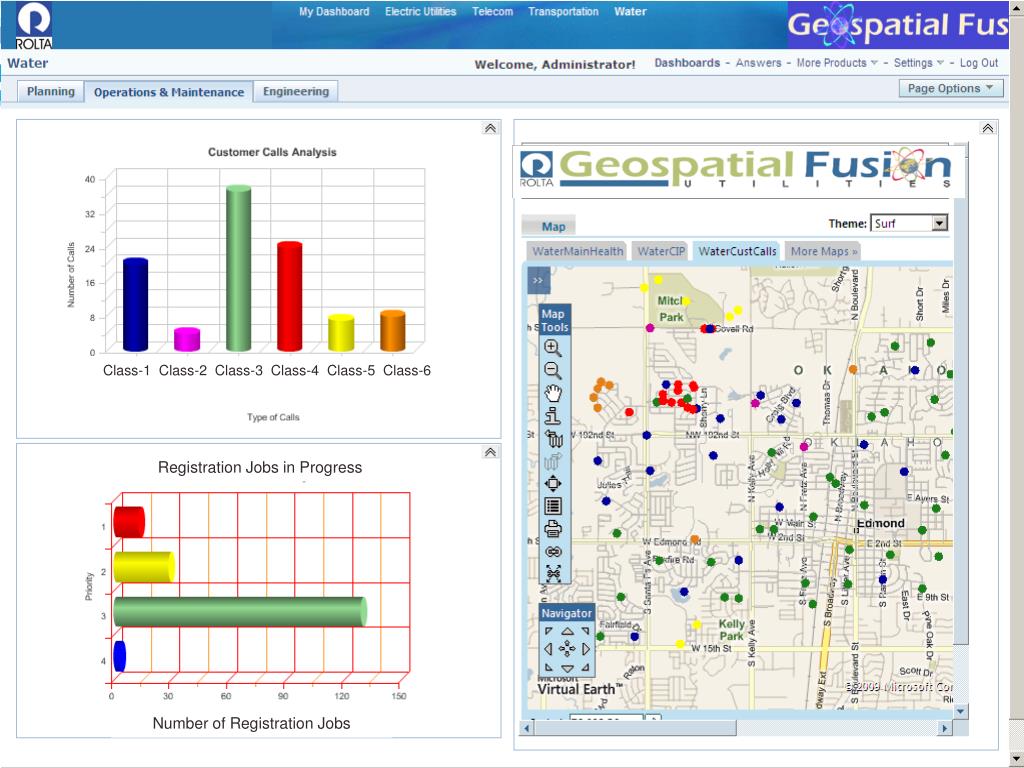This screenshot has width=1024, height=768.
Task: Pan map right with Navigator arrow
Action: tap(586, 648)
